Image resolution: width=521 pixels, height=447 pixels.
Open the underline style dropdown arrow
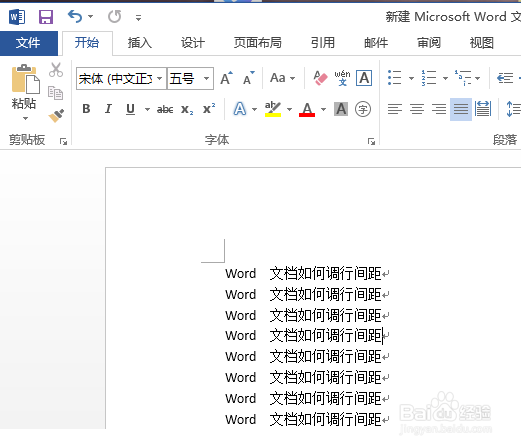coord(147,109)
